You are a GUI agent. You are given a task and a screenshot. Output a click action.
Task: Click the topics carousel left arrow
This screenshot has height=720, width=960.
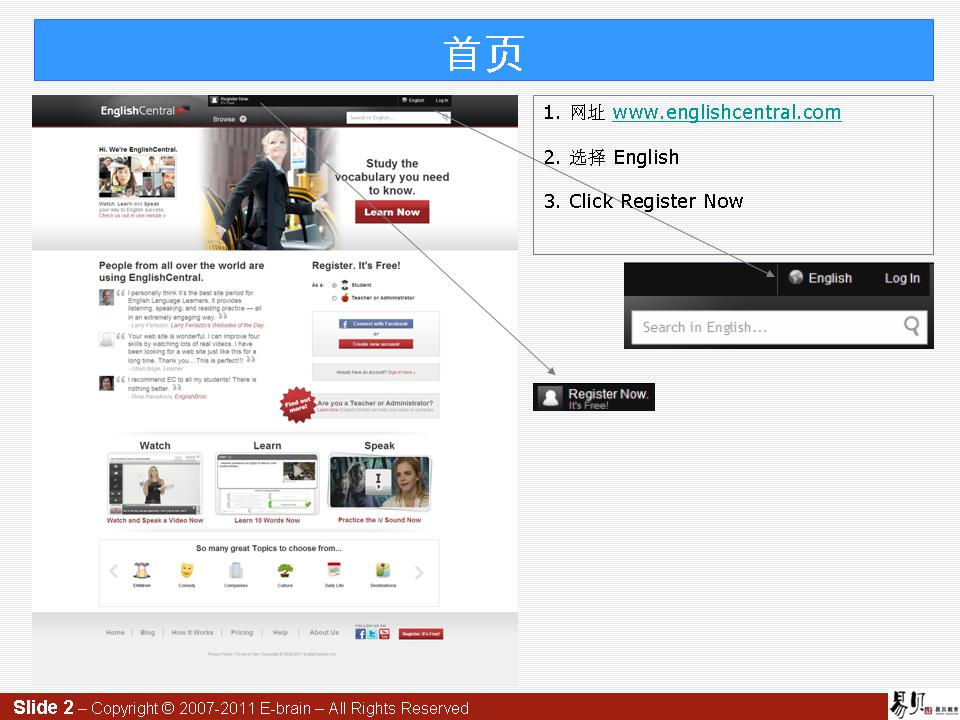click(113, 571)
